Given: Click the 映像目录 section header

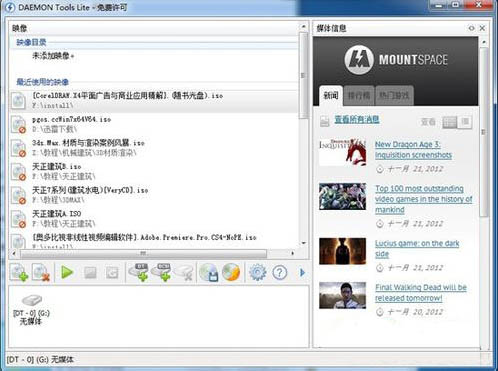Looking at the screenshot, I should (x=31, y=42).
